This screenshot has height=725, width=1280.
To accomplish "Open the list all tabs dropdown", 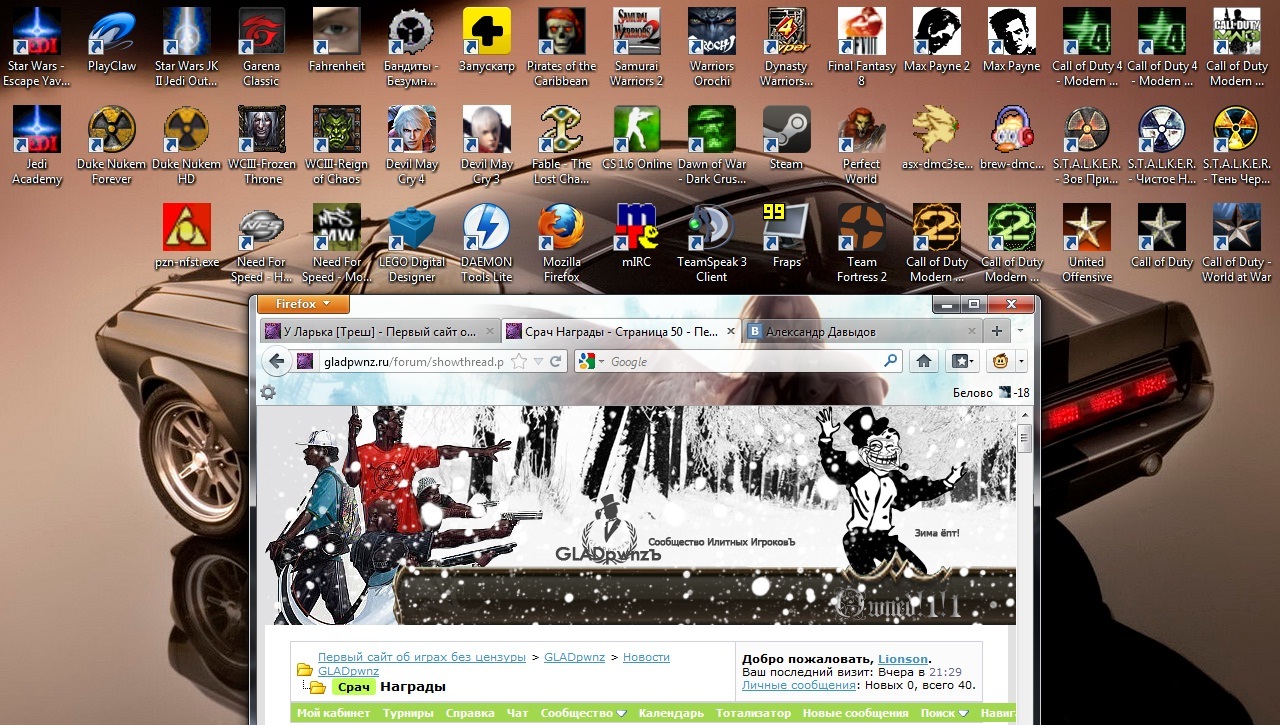I will [x=1020, y=331].
